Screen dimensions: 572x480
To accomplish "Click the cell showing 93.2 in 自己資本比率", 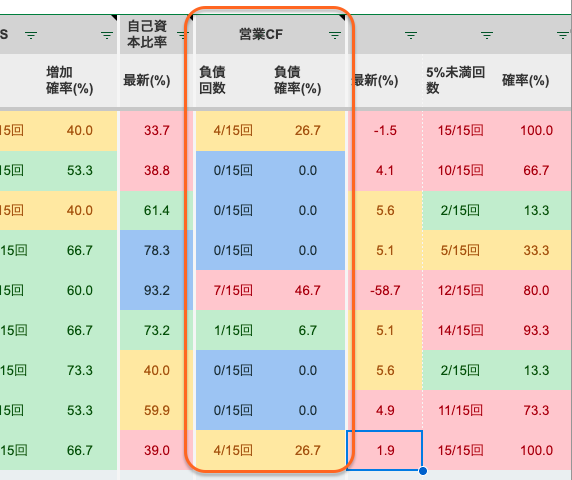I will point(156,290).
